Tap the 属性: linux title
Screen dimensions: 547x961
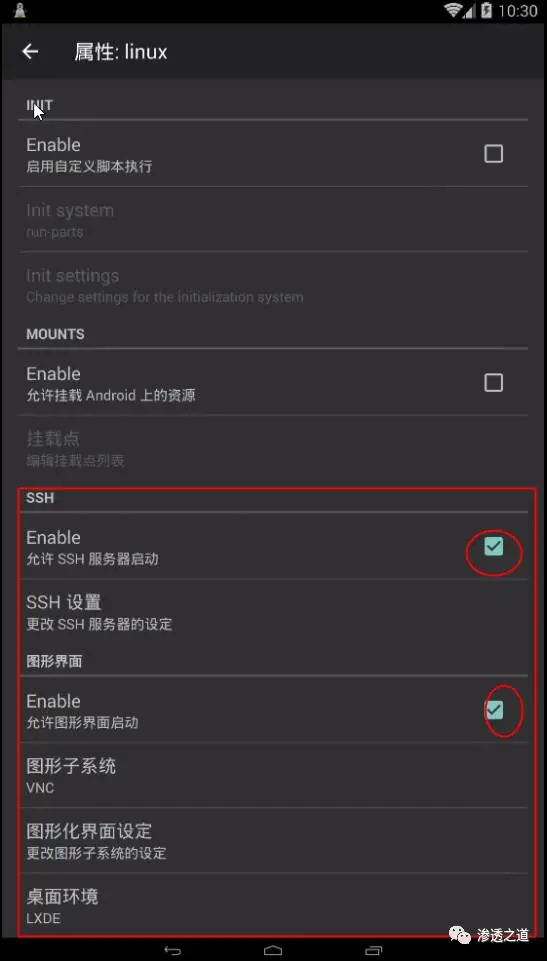121,52
